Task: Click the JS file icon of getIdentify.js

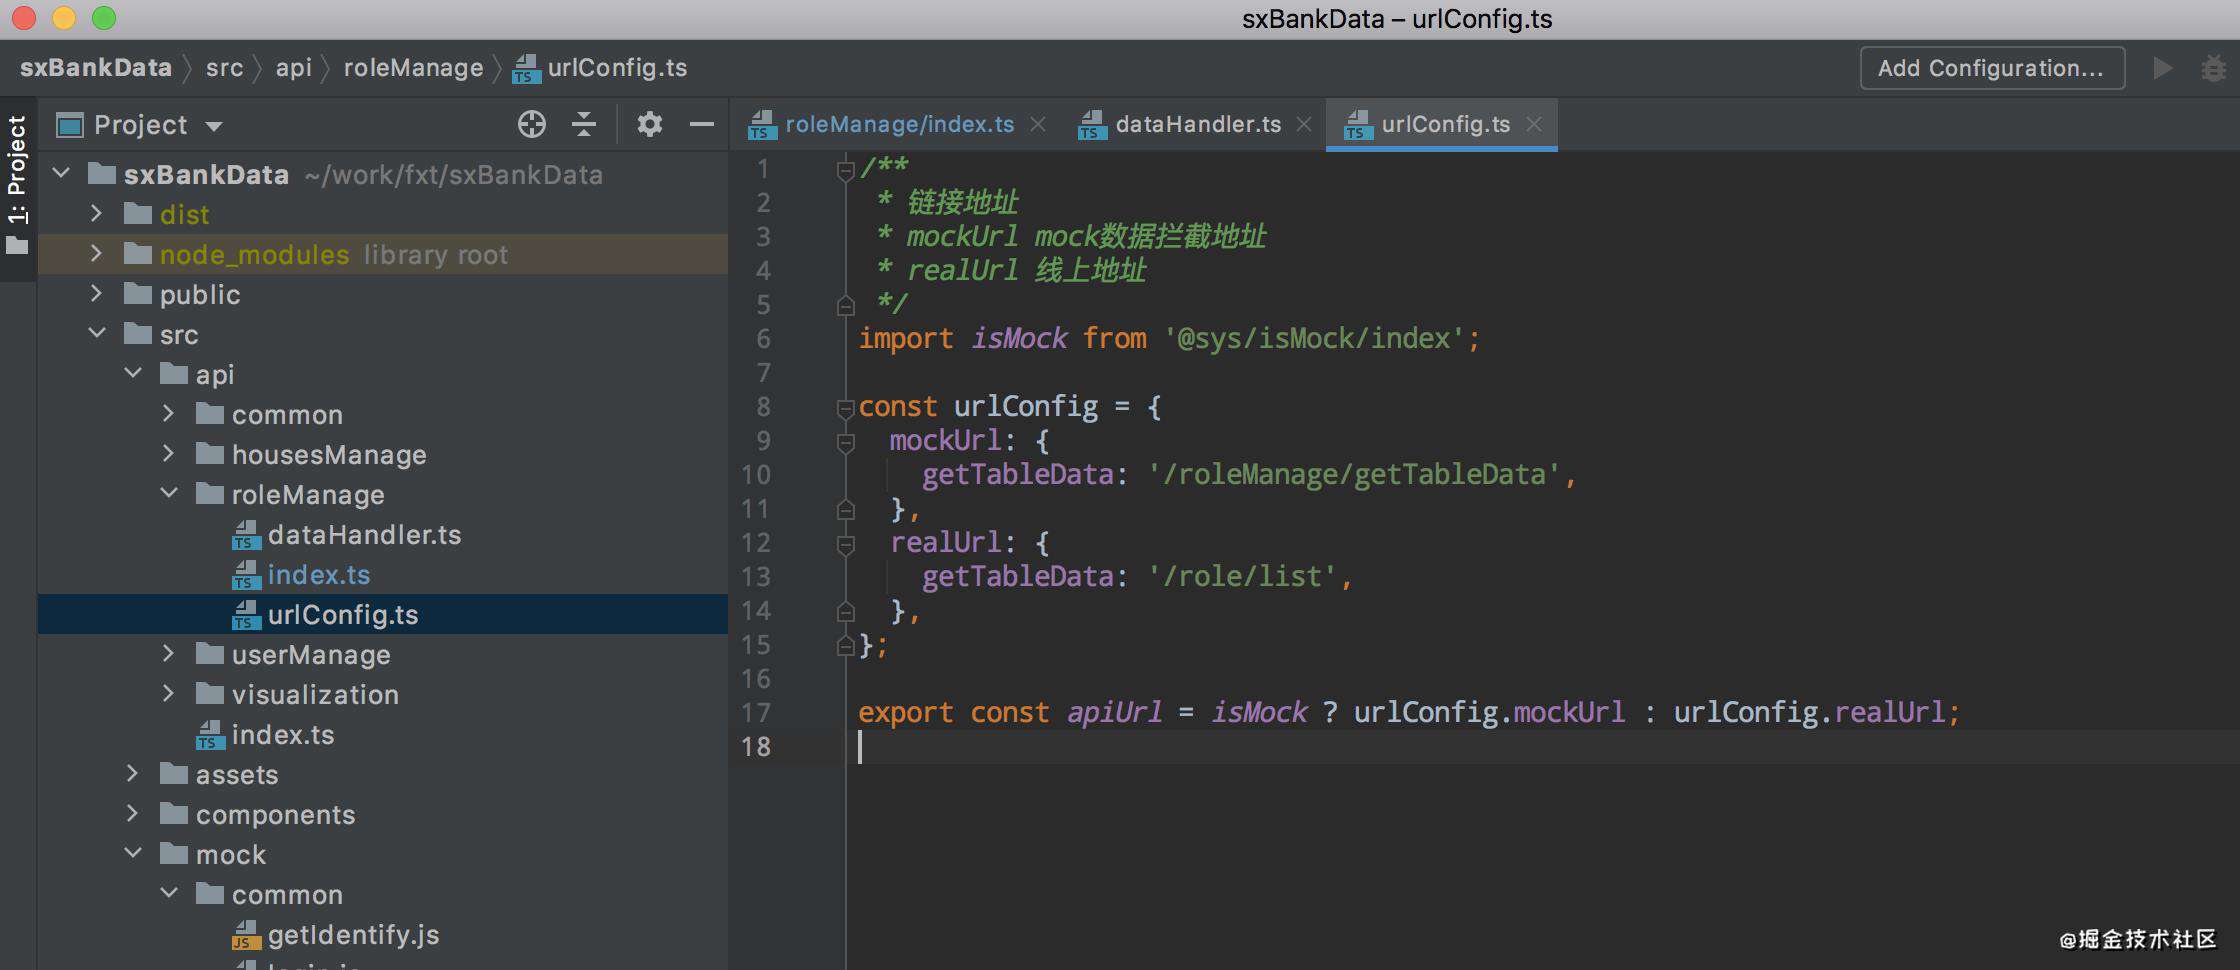Action: 246,935
